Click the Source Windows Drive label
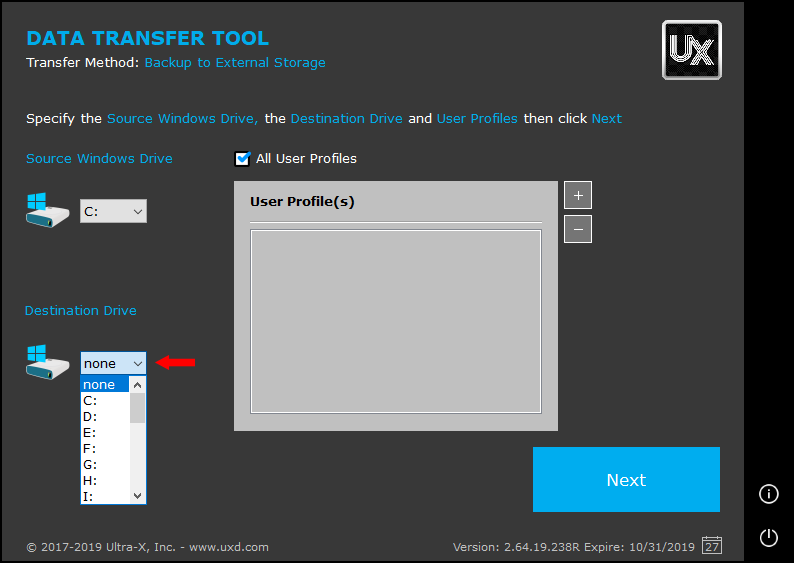Viewport: 794px width, 563px height. 99,158
